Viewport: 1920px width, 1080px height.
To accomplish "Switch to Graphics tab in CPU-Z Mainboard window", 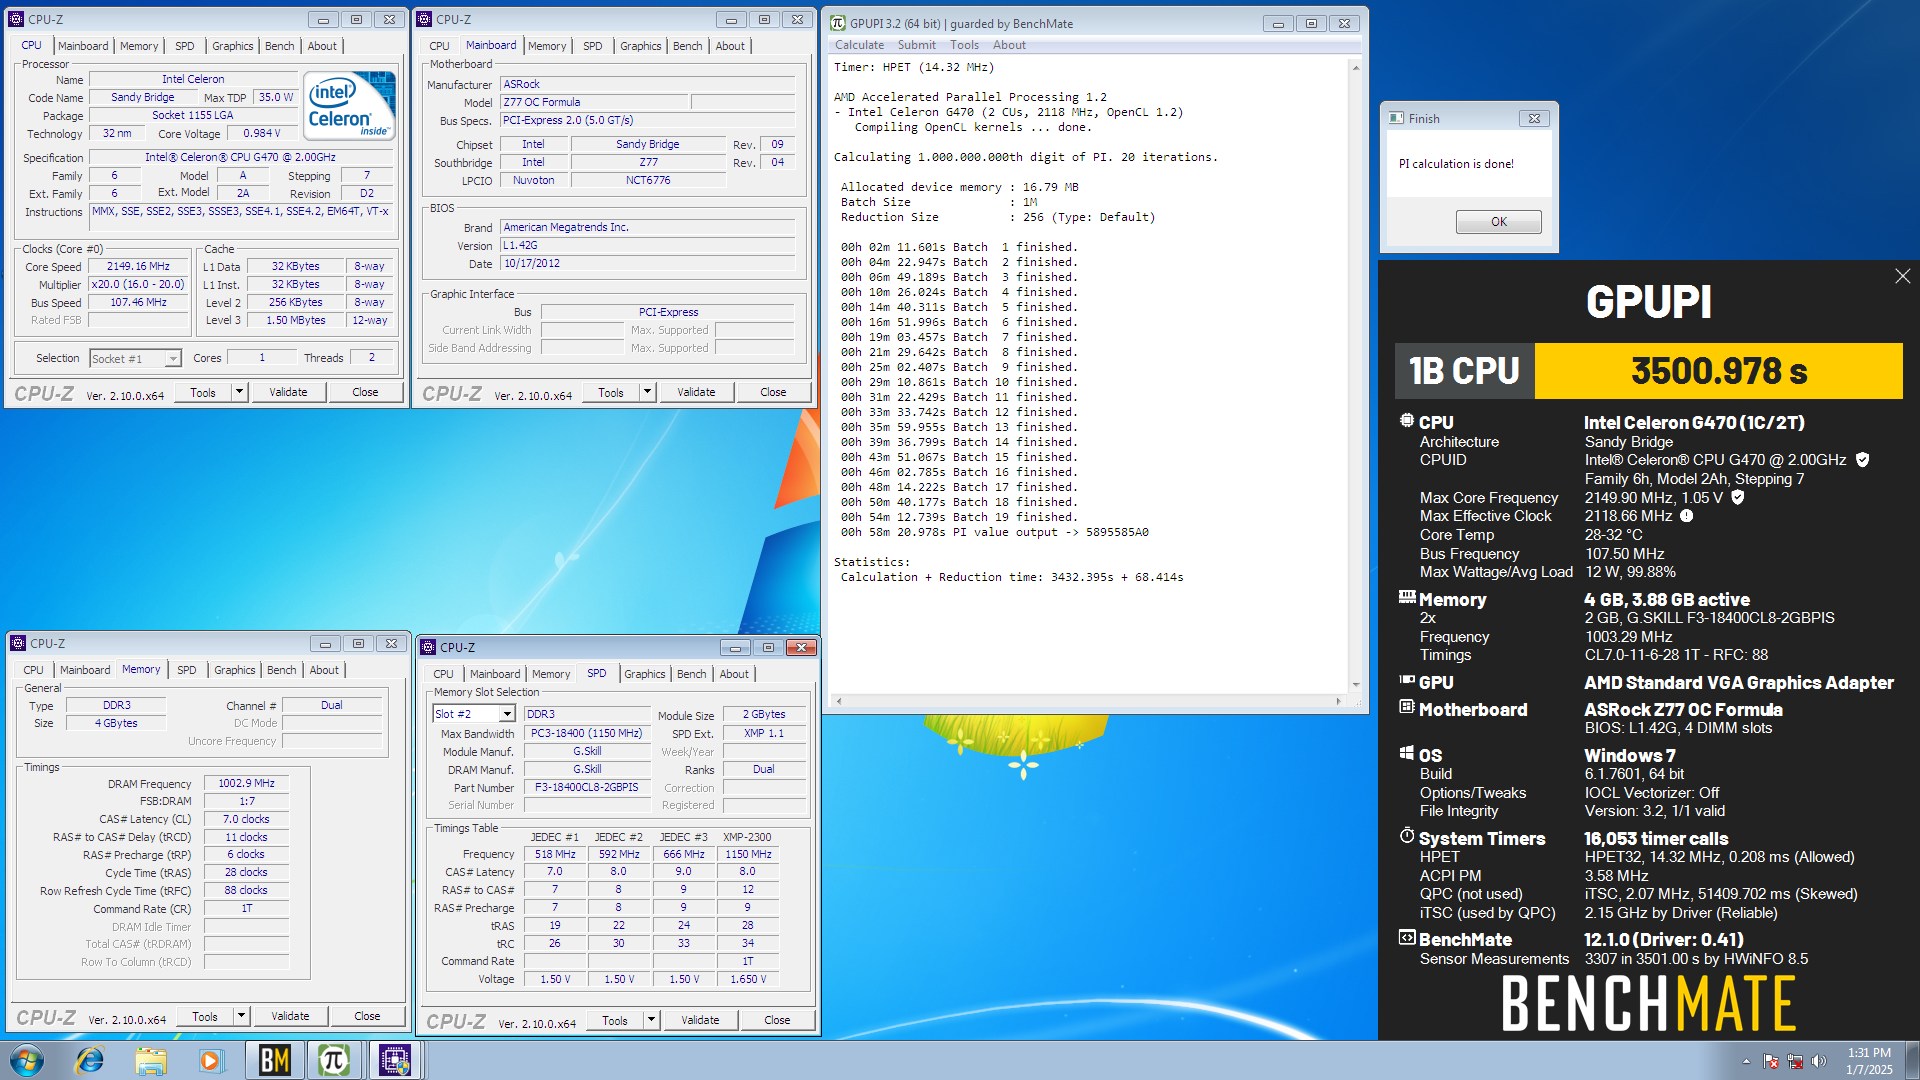I will click(640, 46).
